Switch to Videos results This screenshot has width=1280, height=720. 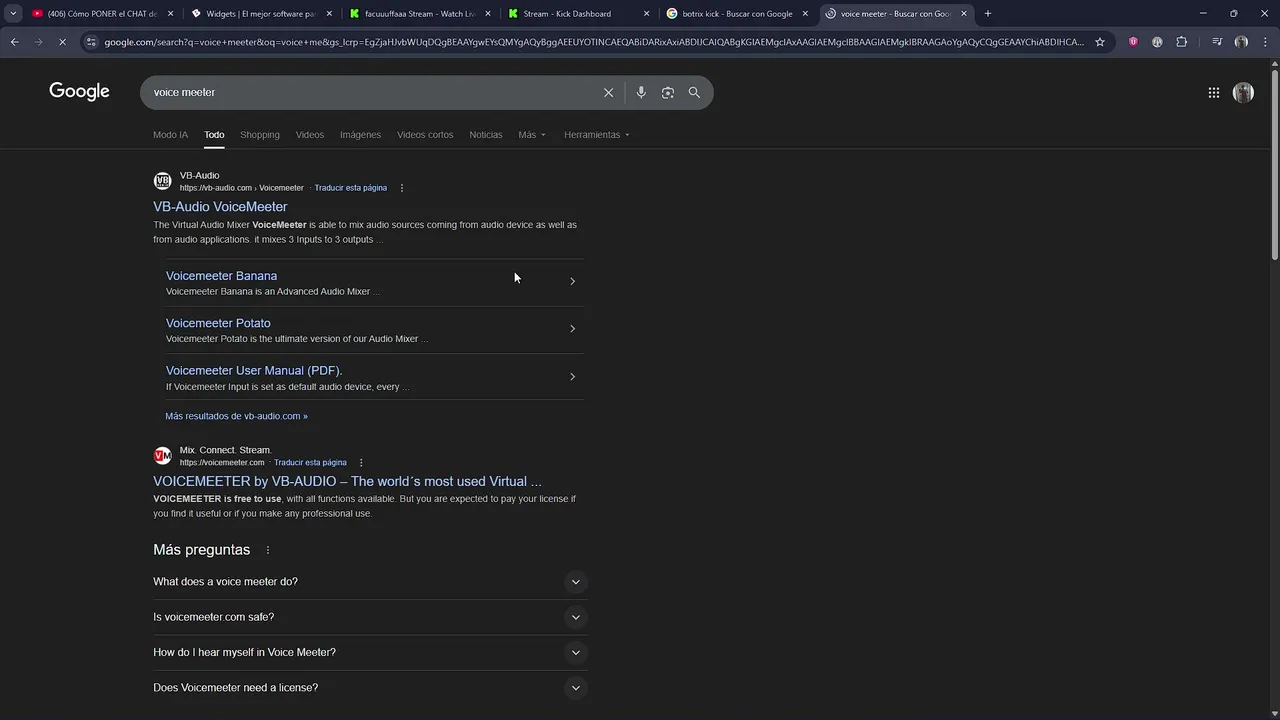coord(310,134)
